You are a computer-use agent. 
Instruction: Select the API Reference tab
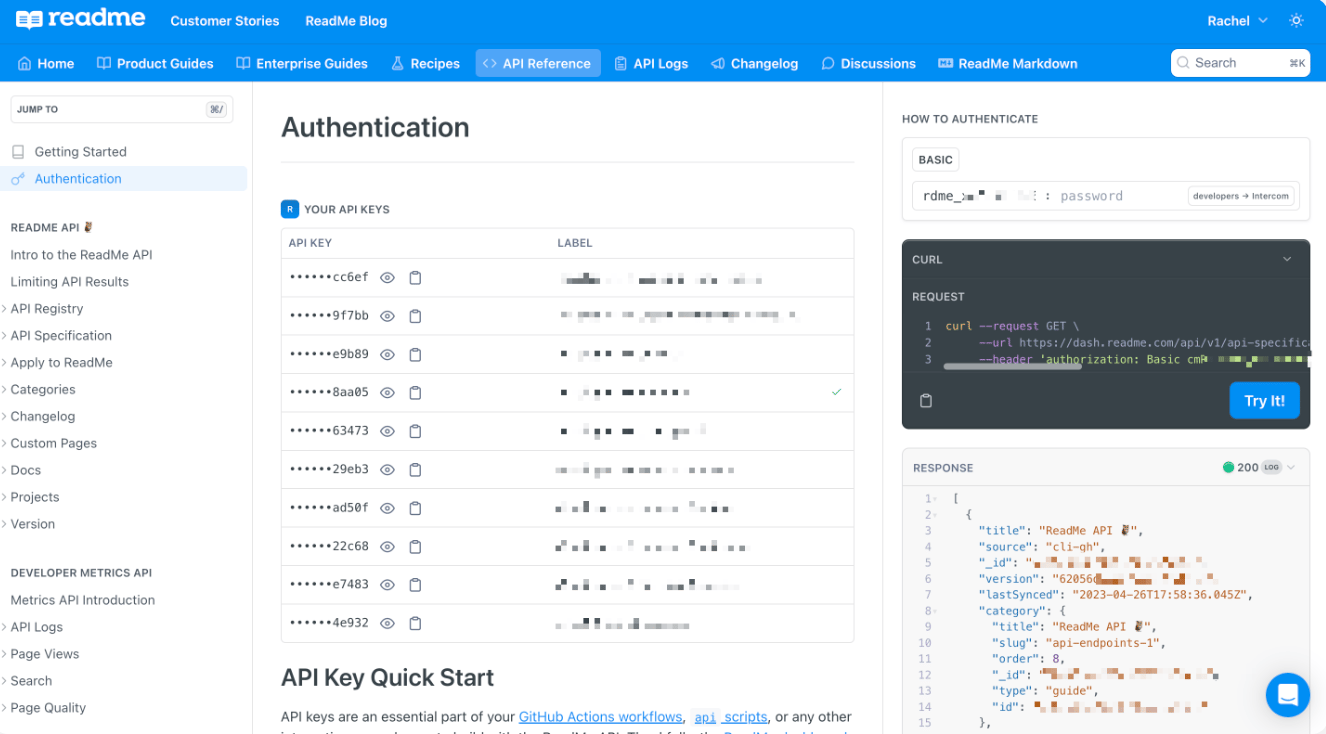(538, 63)
